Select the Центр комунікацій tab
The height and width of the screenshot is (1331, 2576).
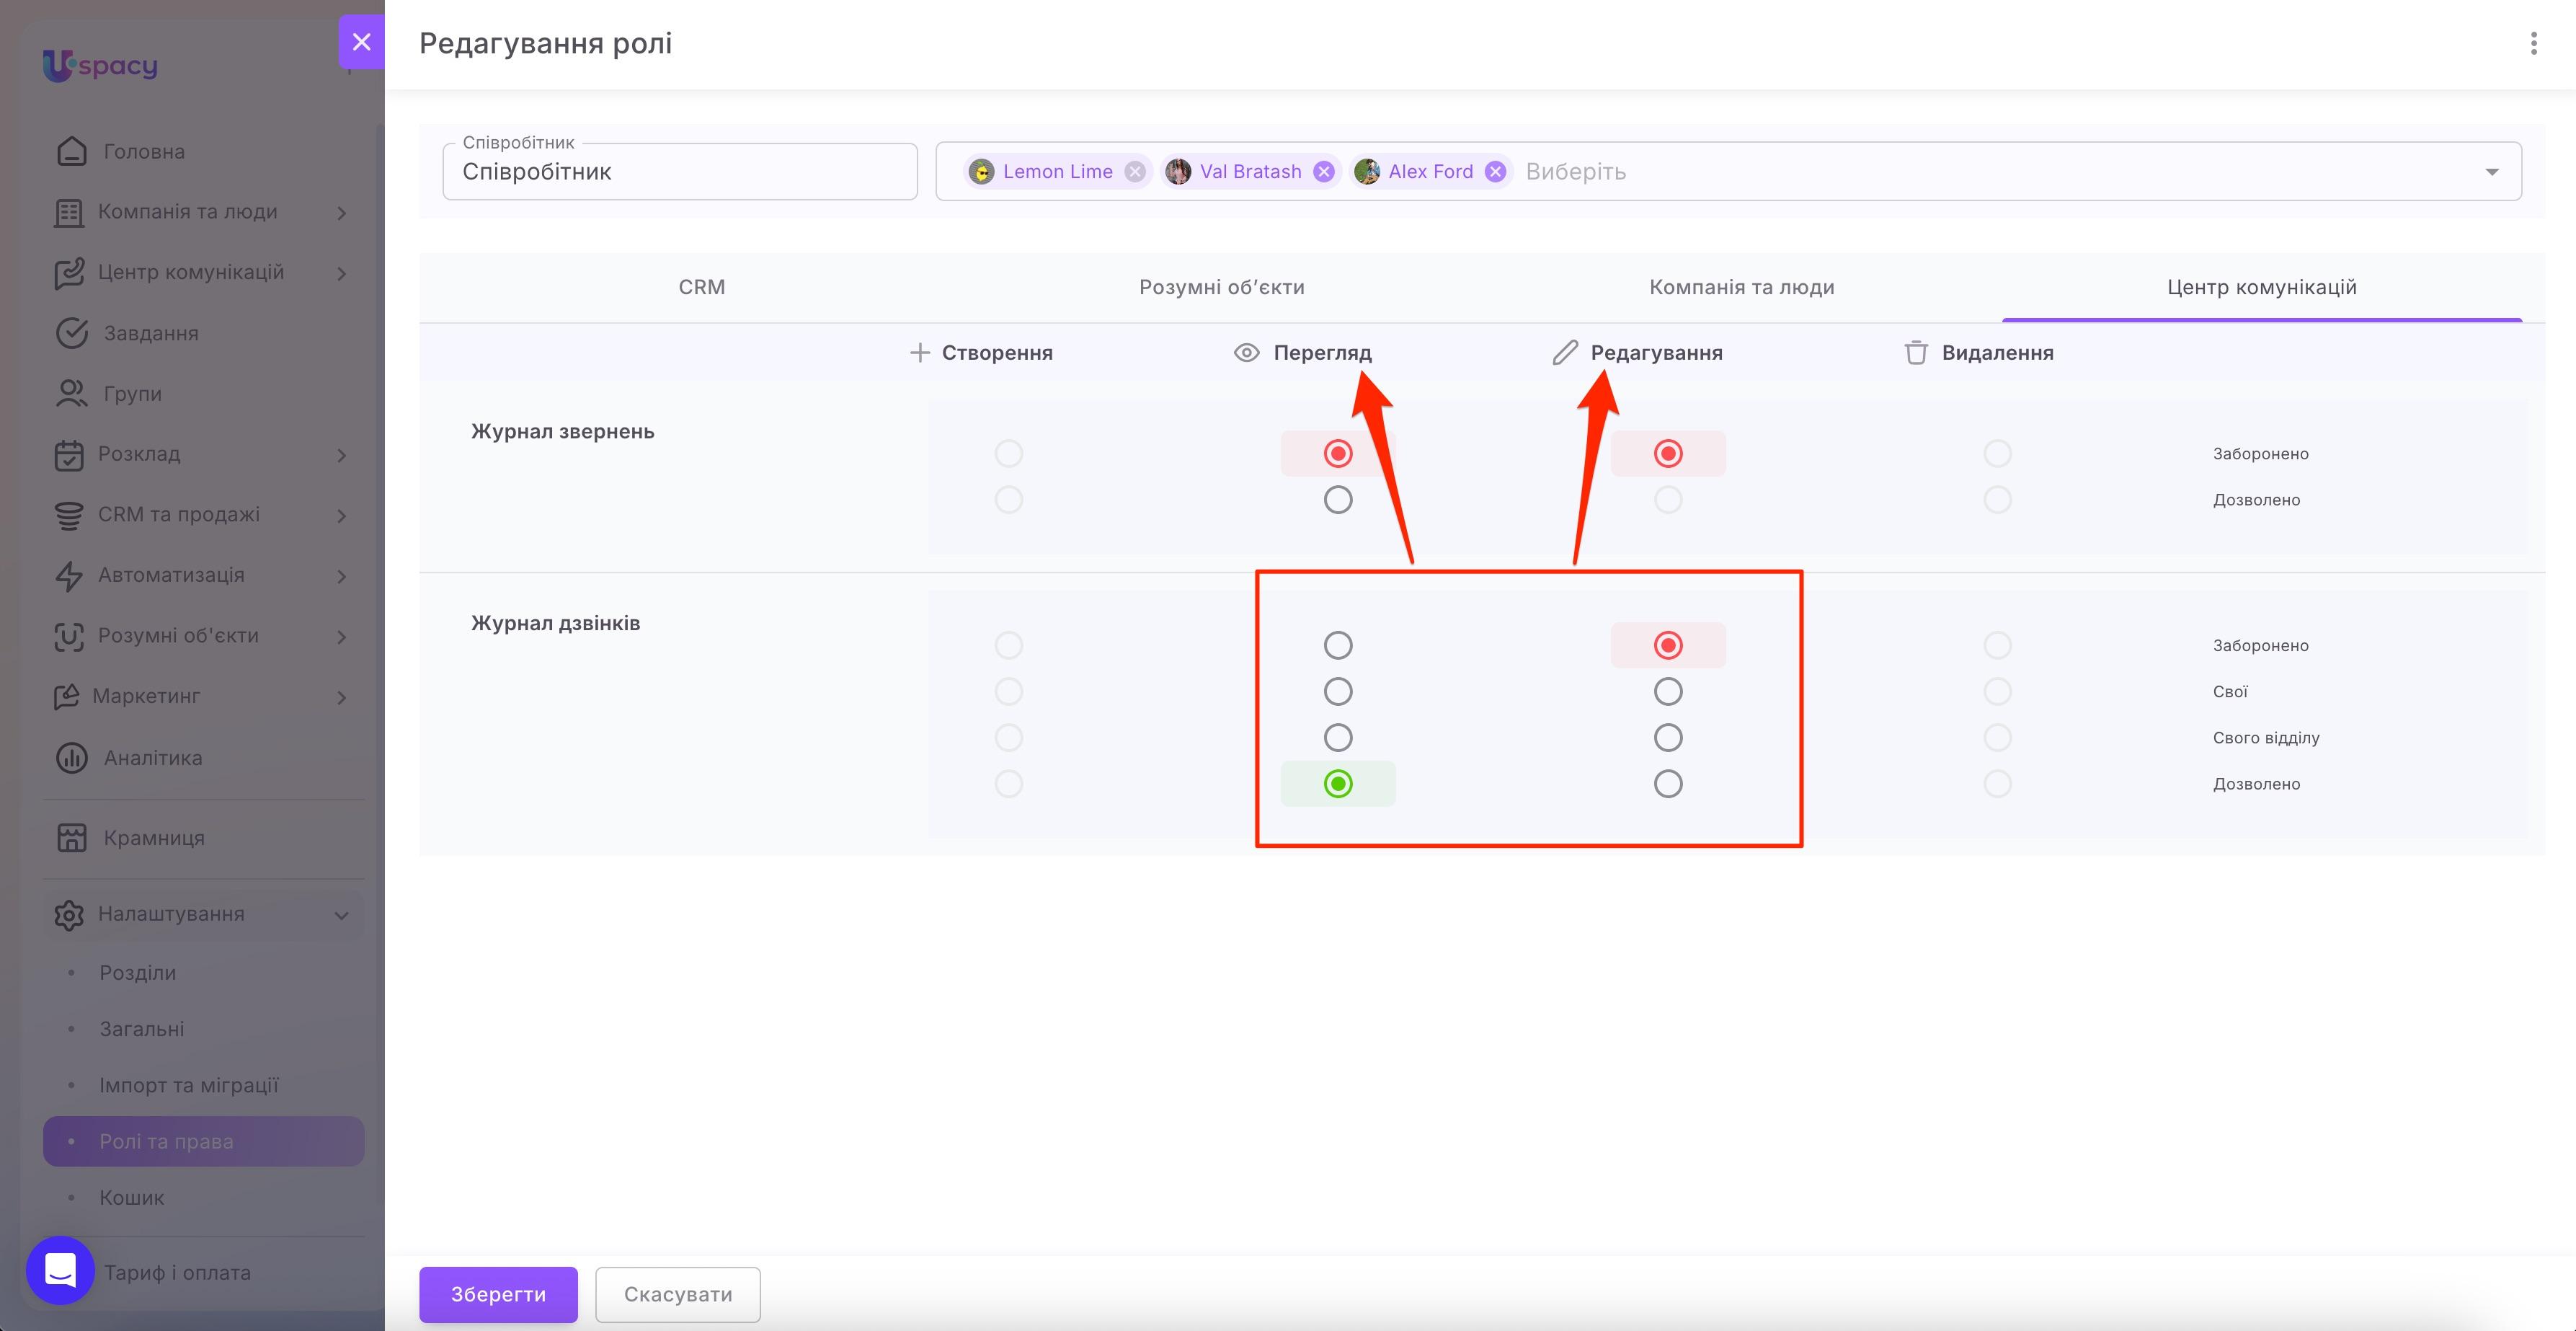[2261, 288]
